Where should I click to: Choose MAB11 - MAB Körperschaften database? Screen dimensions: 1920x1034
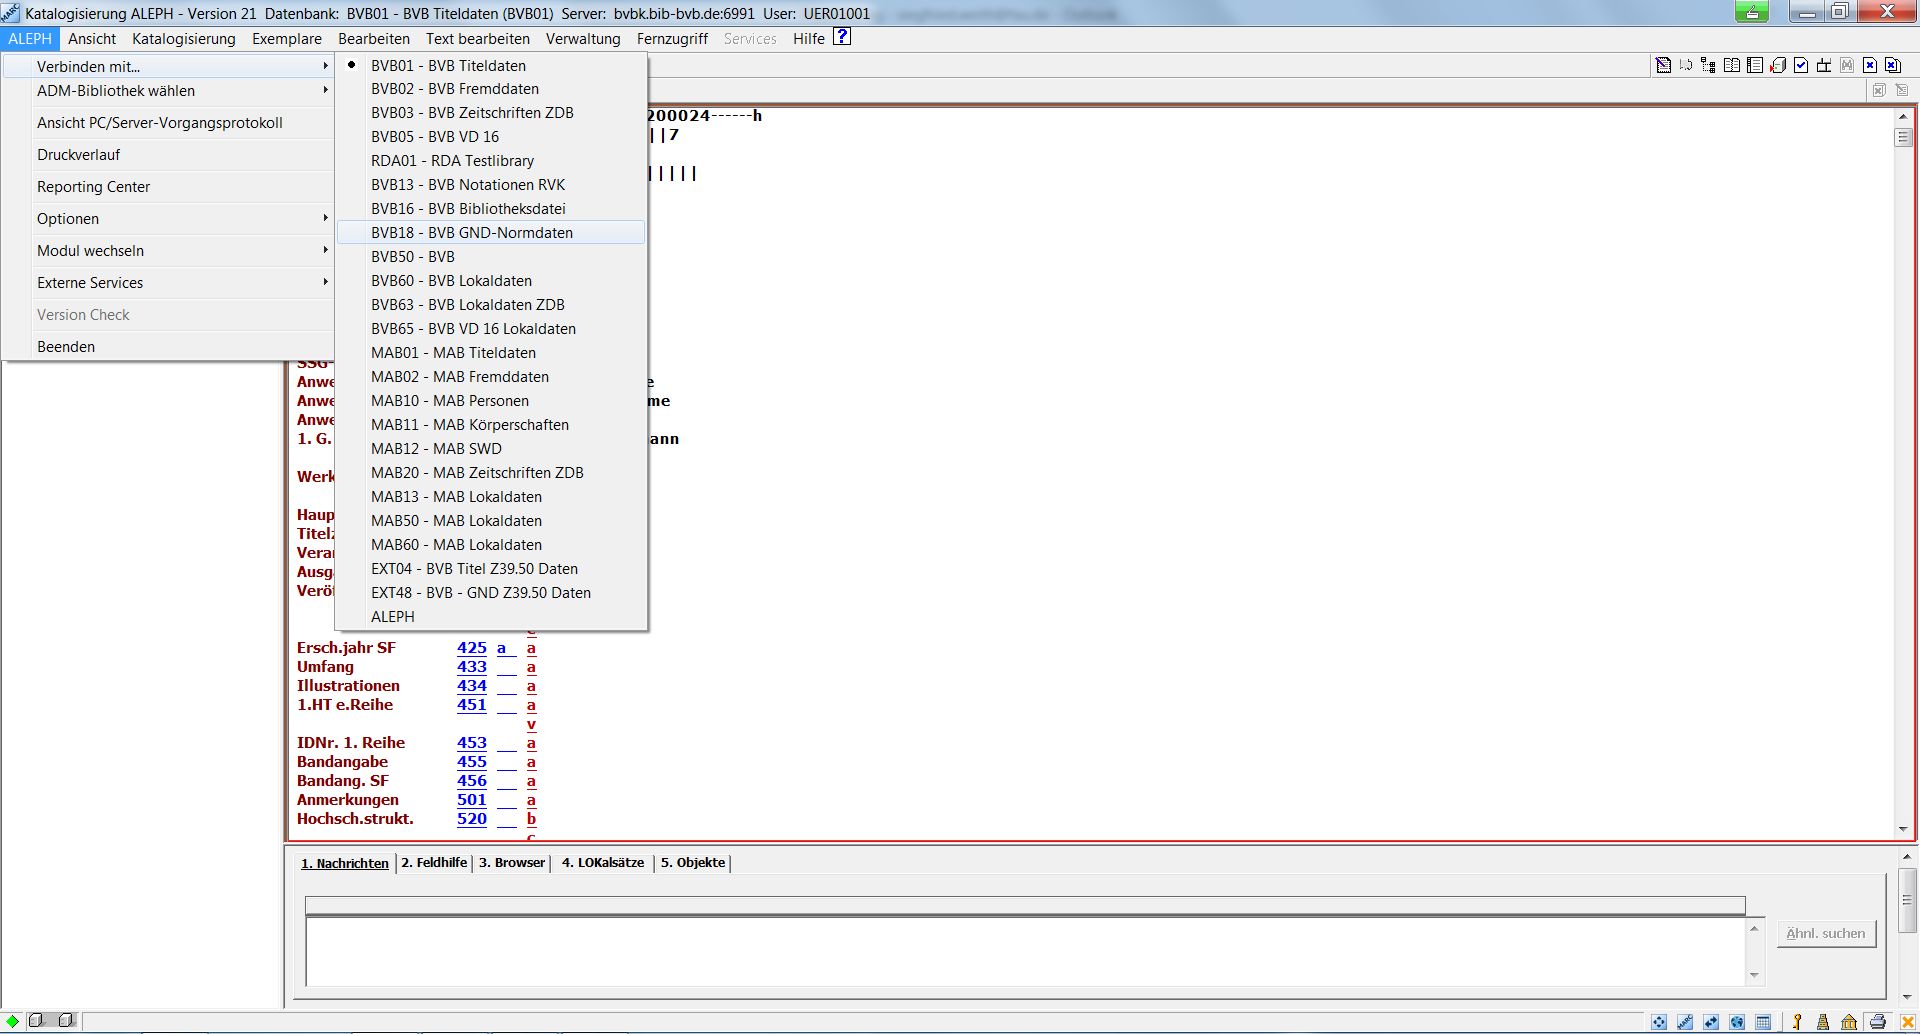(x=470, y=424)
